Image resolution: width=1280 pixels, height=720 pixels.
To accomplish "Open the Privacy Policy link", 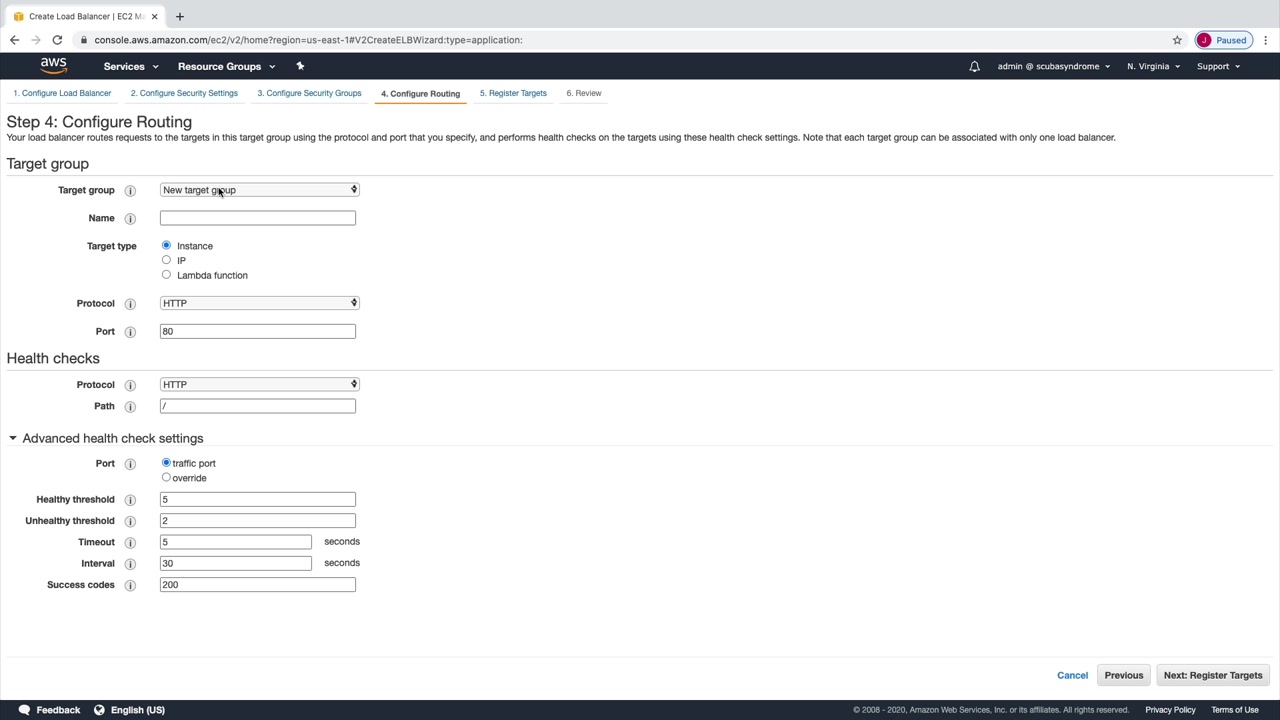I will pyautogui.click(x=1170, y=710).
